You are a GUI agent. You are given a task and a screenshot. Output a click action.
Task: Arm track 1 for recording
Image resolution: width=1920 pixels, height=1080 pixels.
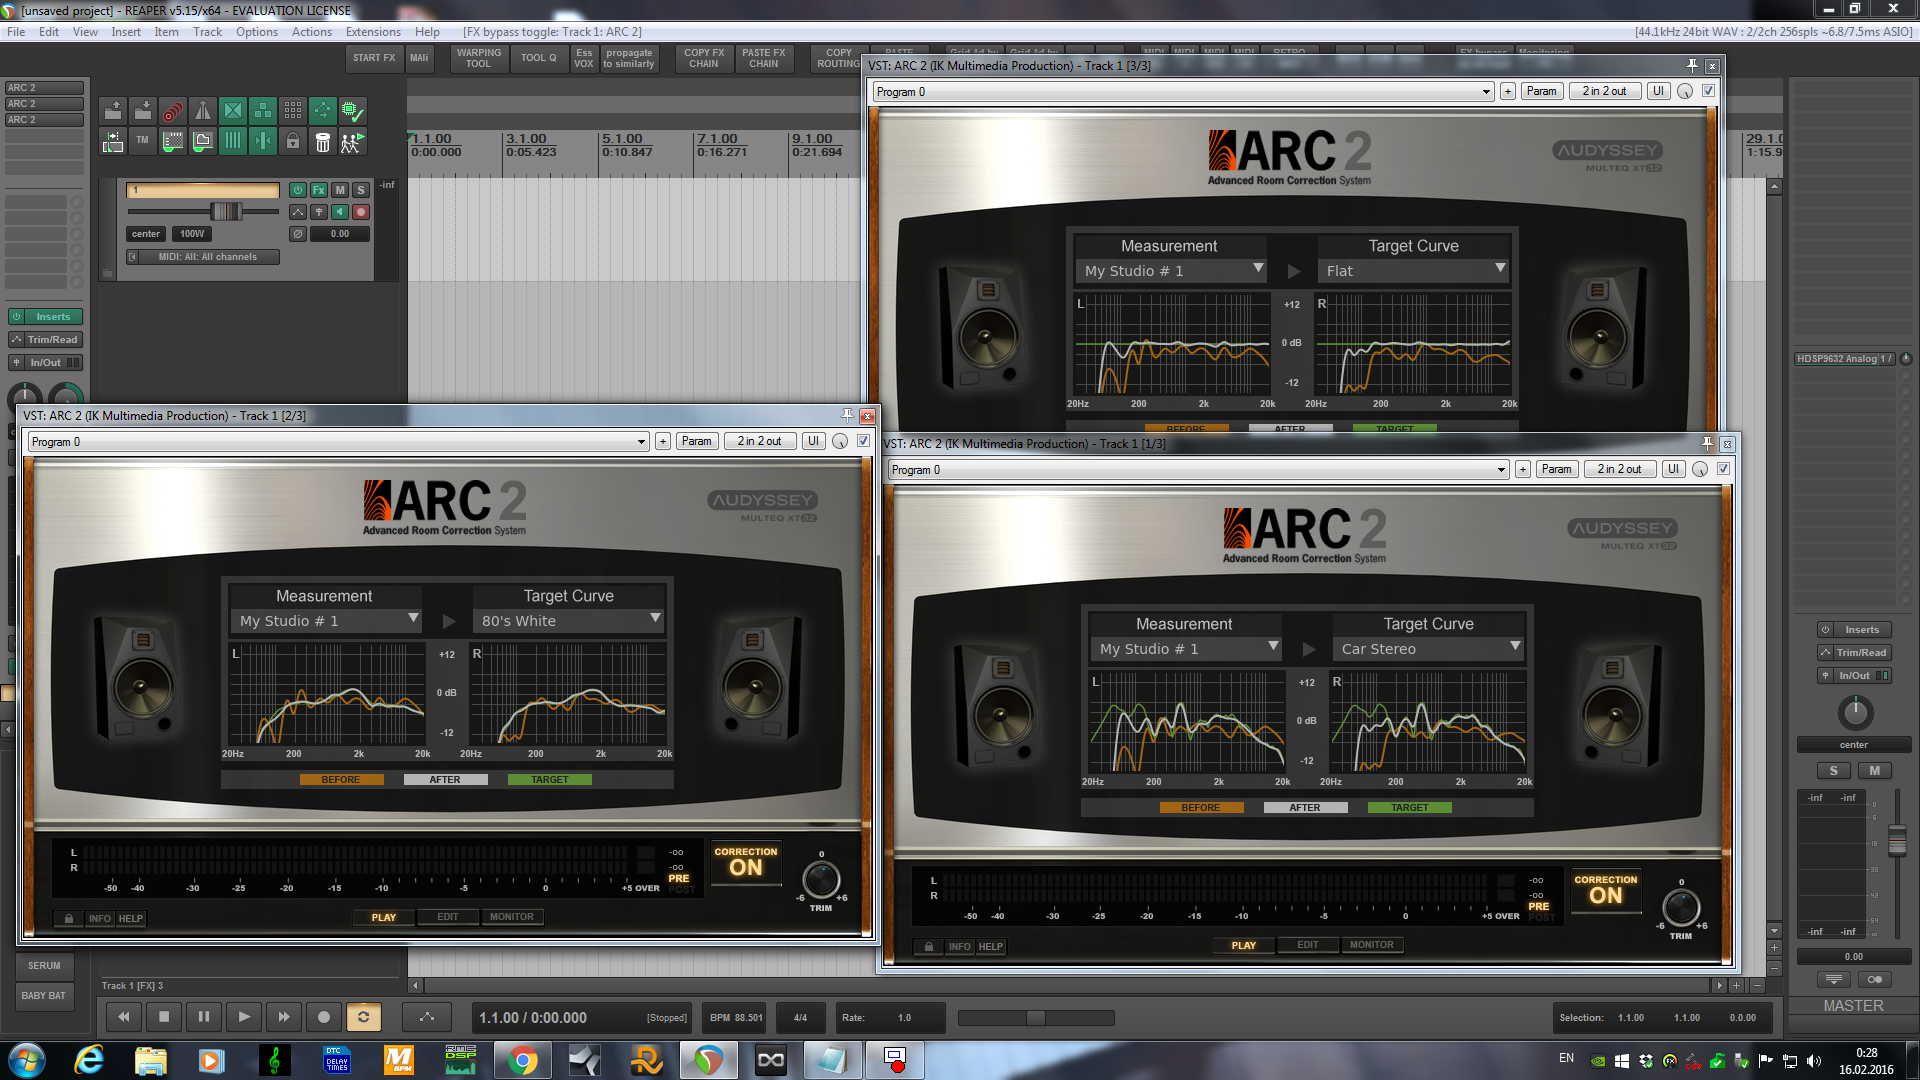point(361,212)
